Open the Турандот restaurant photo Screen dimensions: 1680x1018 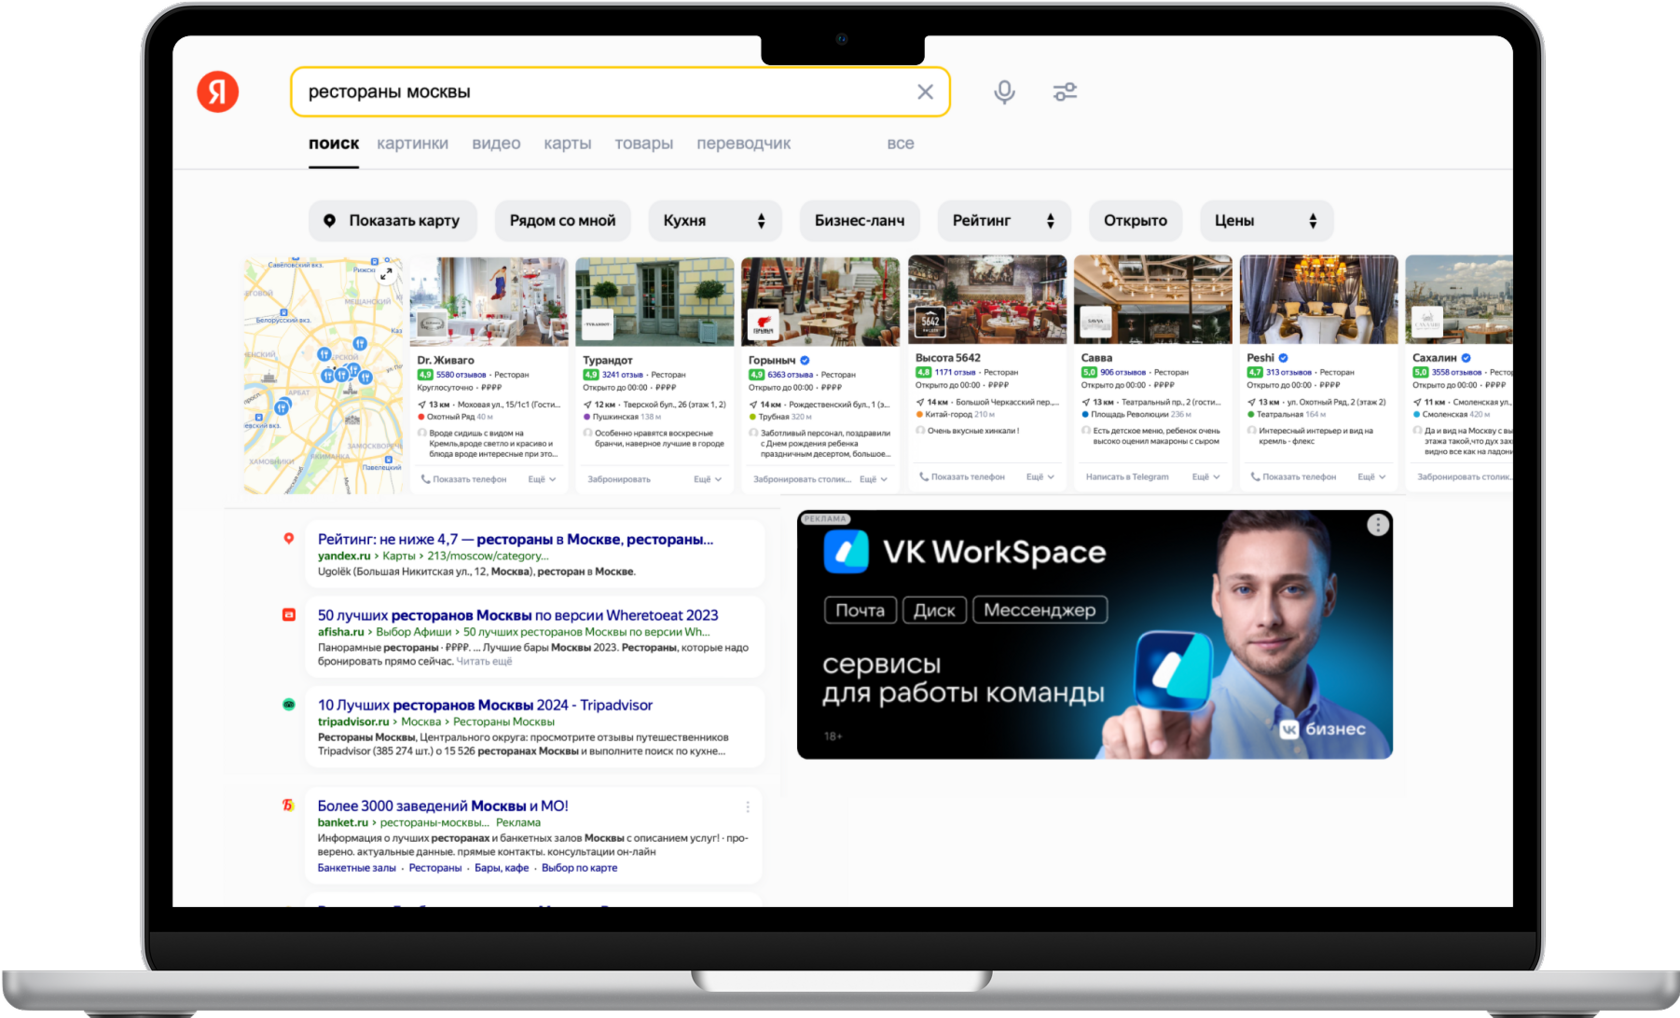click(x=655, y=301)
